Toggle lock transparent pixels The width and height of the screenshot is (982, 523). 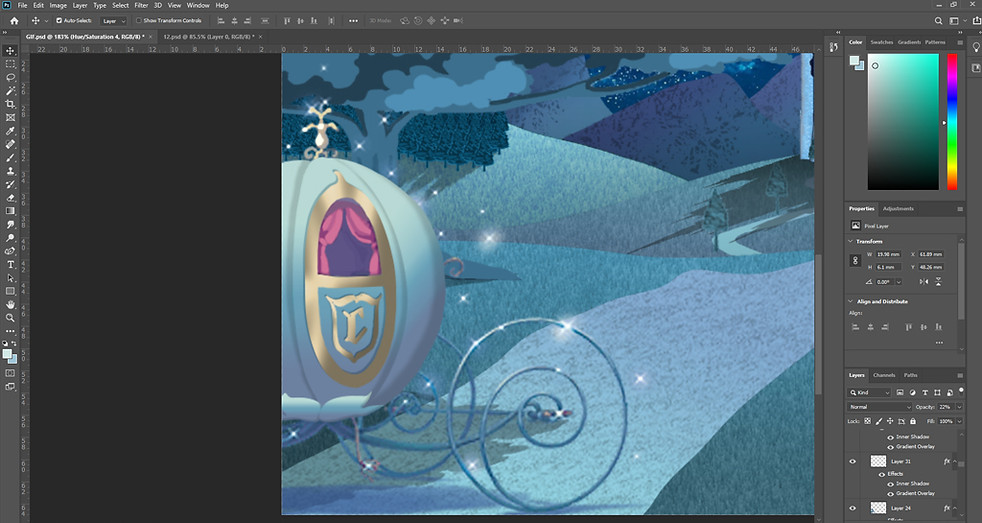867,421
